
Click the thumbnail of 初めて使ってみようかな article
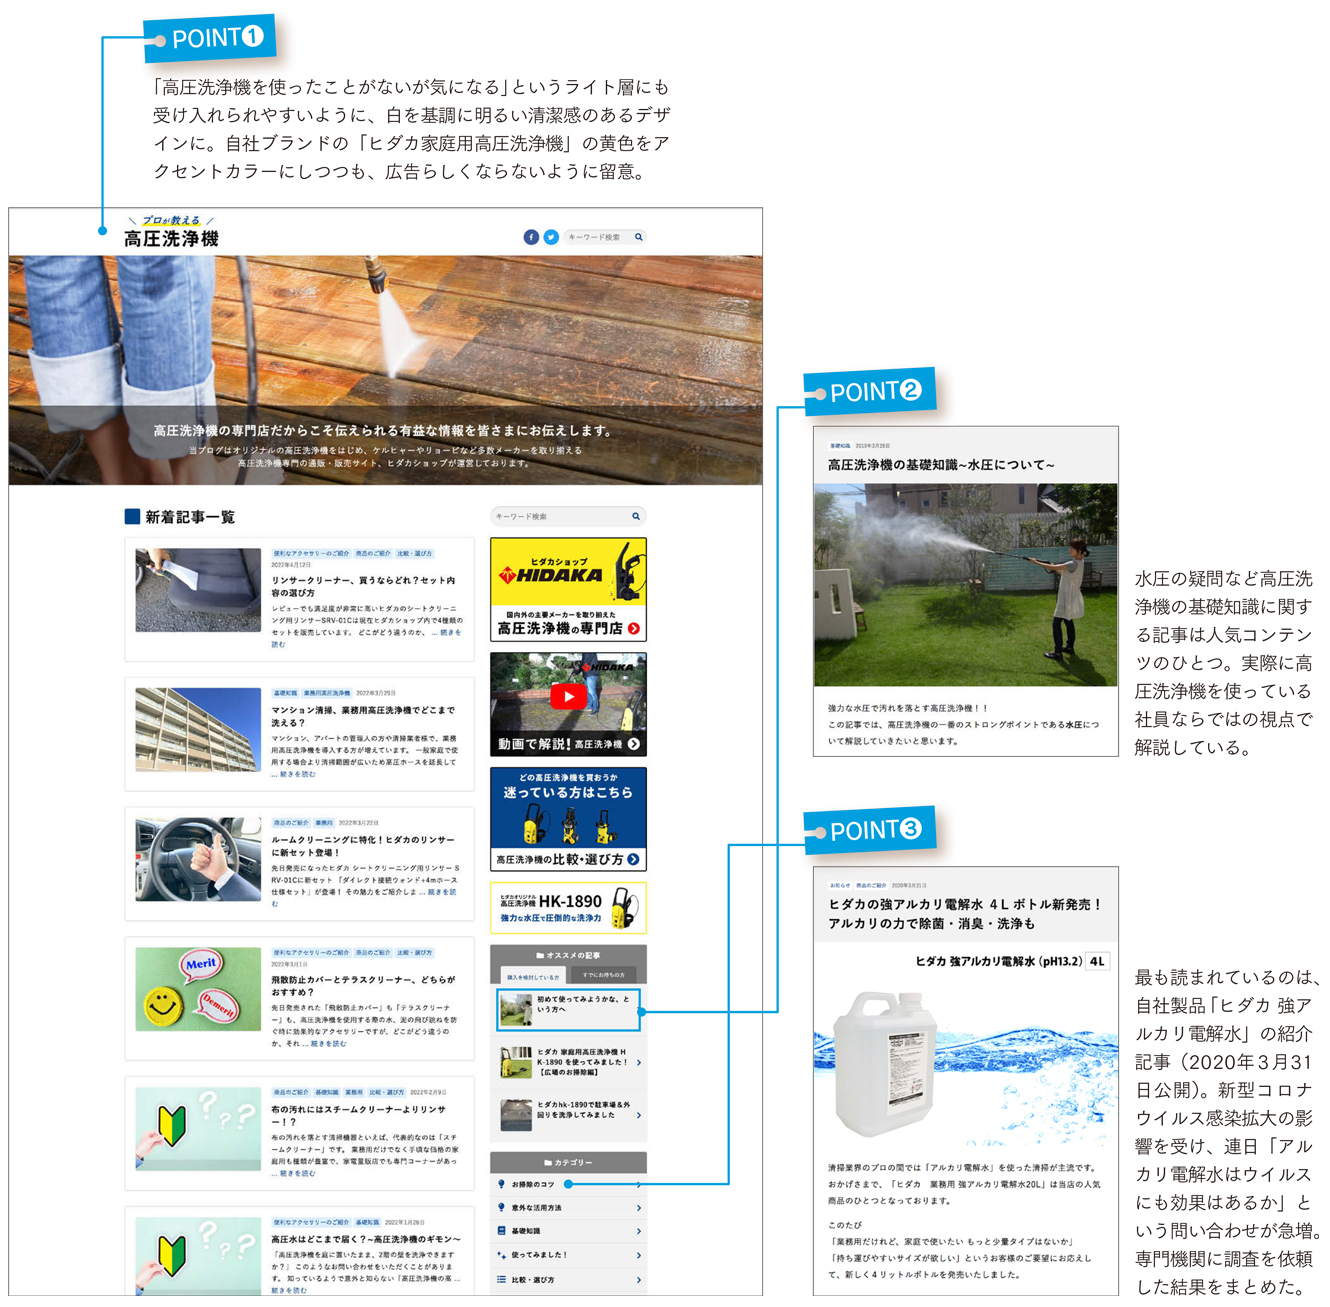(515, 1010)
